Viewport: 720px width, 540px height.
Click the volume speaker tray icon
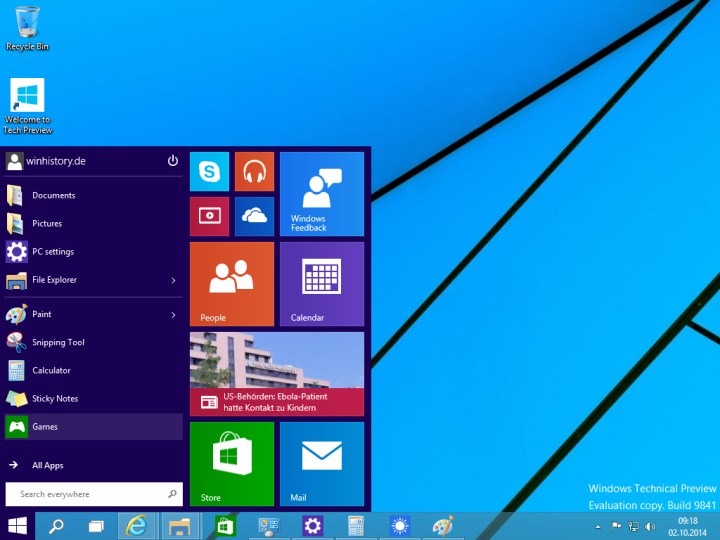click(650, 526)
